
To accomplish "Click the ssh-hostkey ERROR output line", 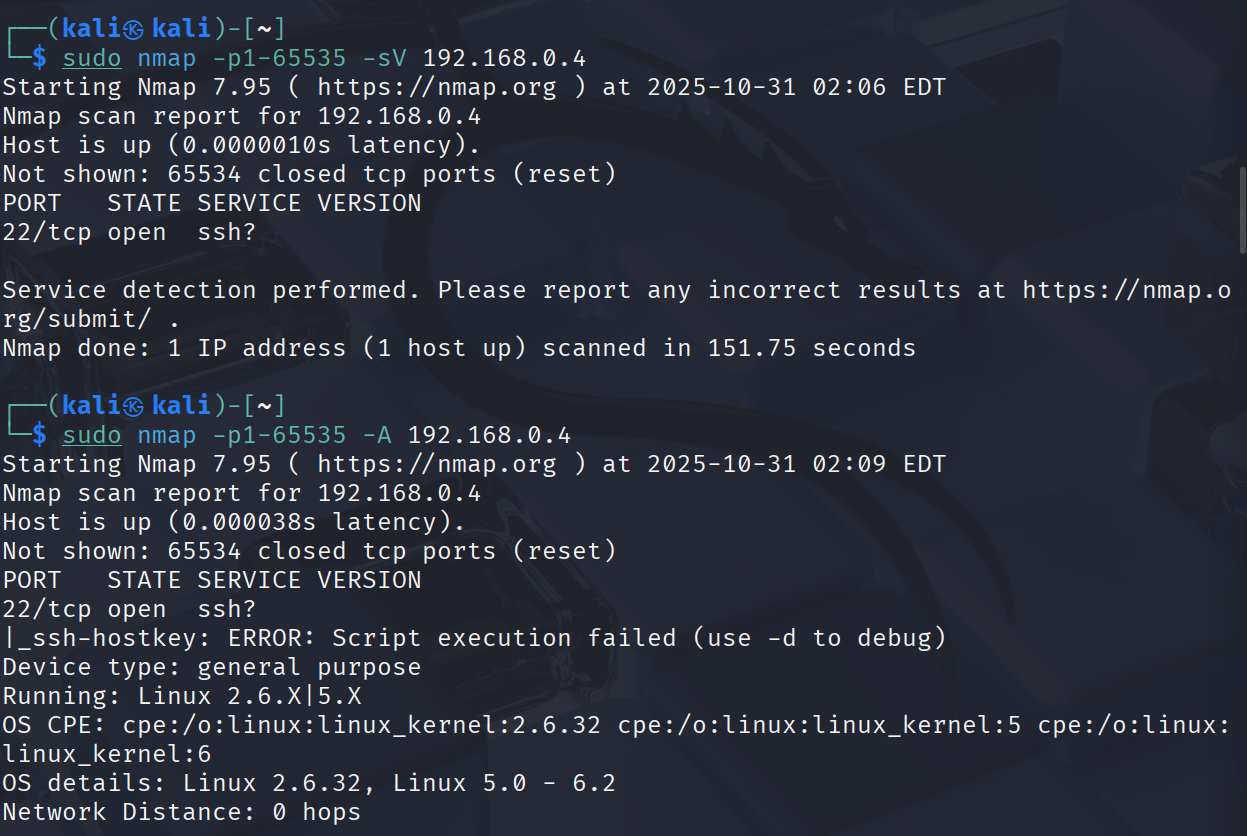I will tap(474, 638).
